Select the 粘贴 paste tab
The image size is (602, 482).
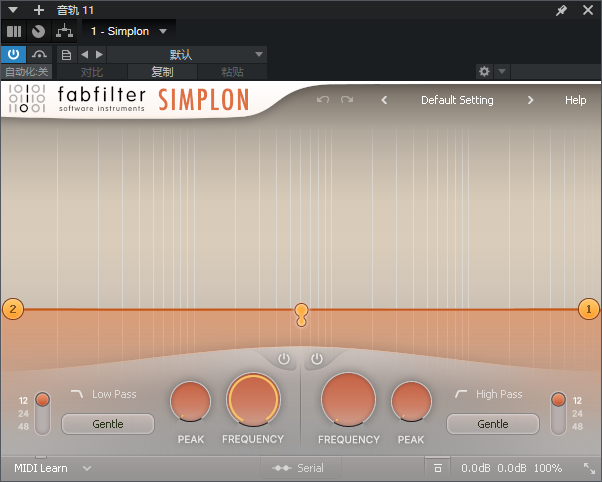[232, 72]
